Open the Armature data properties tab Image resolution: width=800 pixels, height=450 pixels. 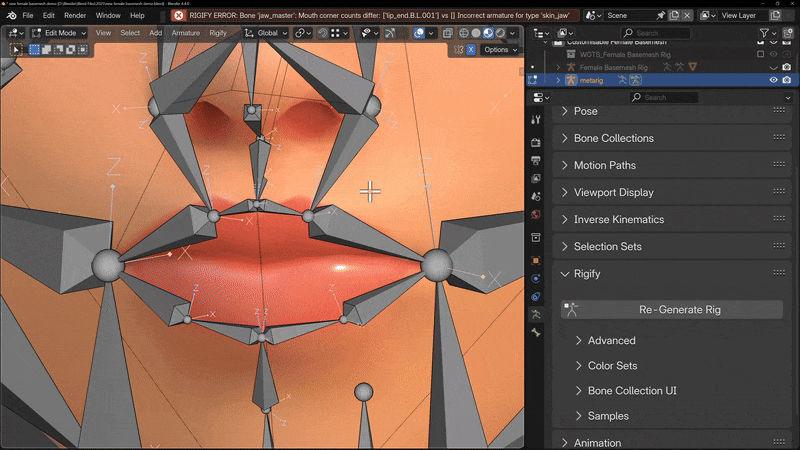[x=536, y=314]
